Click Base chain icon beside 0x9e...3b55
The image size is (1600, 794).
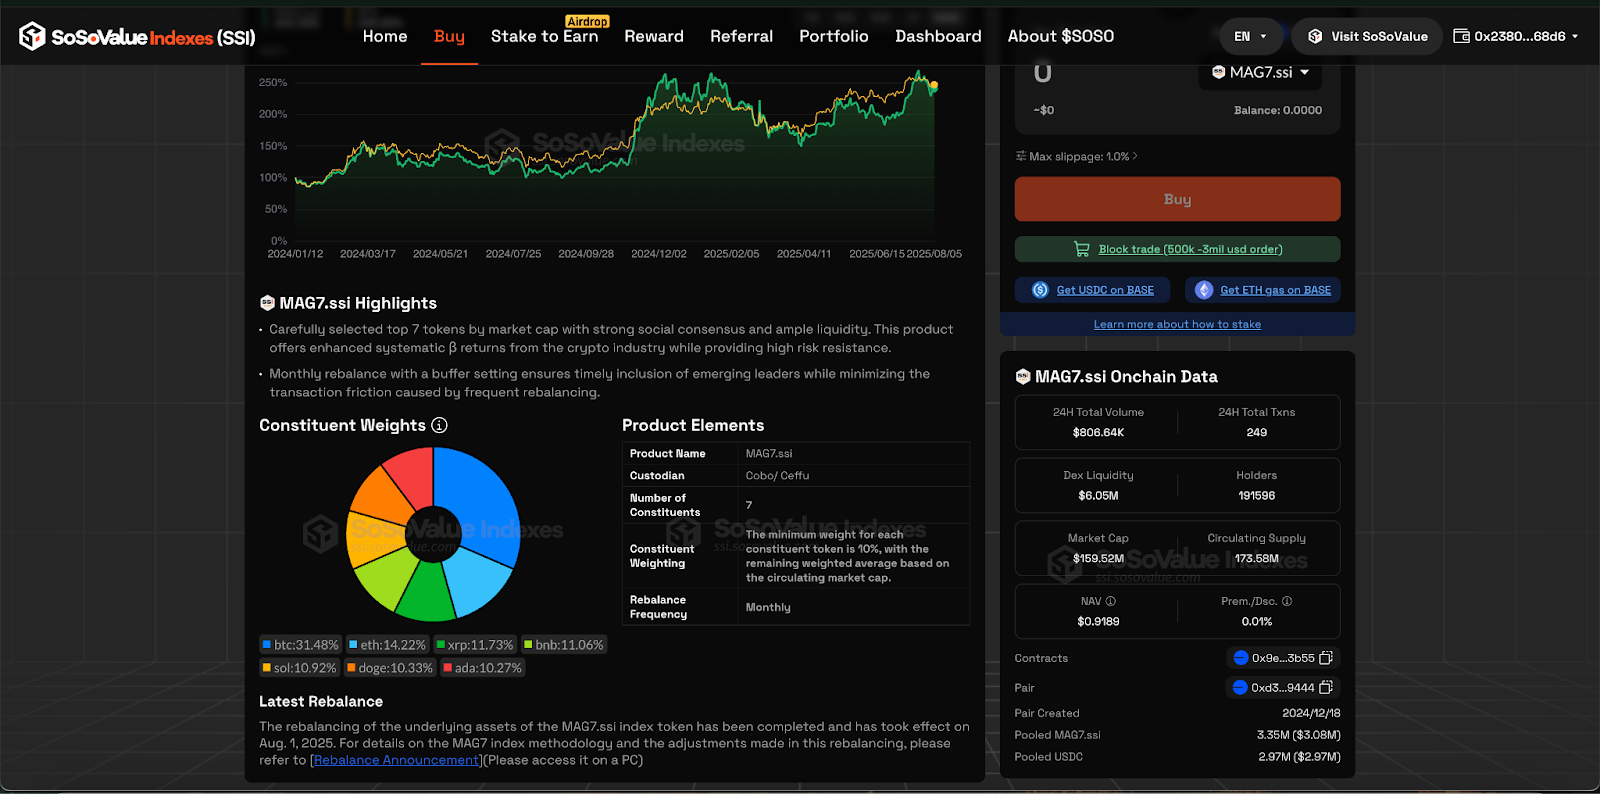[1241, 658]
